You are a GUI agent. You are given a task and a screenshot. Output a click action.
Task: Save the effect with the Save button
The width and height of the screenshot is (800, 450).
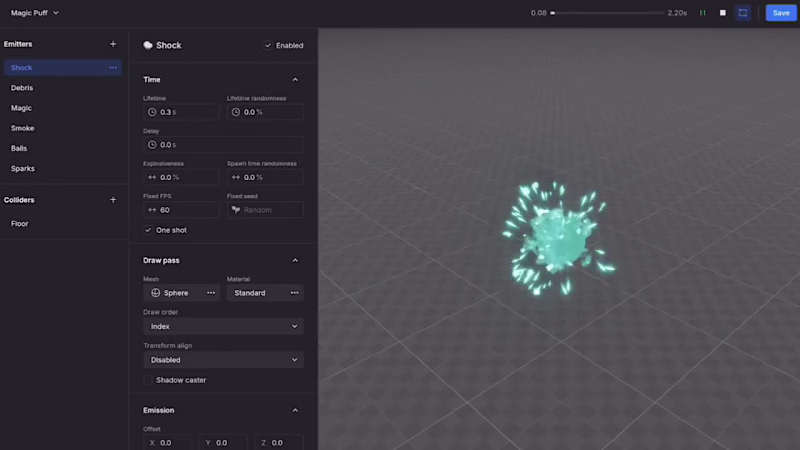click(781, 13)
